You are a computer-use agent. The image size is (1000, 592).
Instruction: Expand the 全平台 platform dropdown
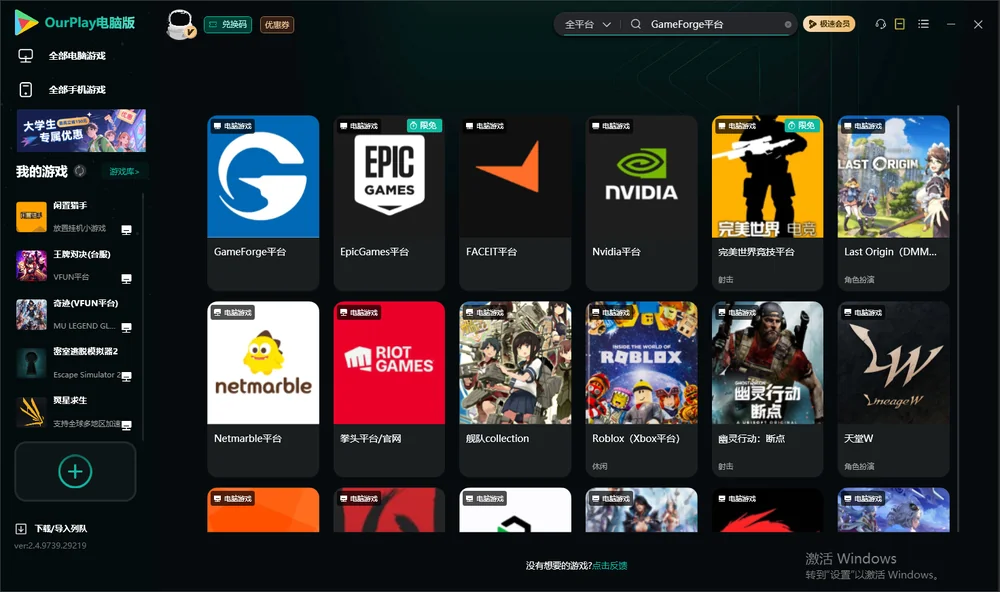pyautogui.click(x=587, y=24)
